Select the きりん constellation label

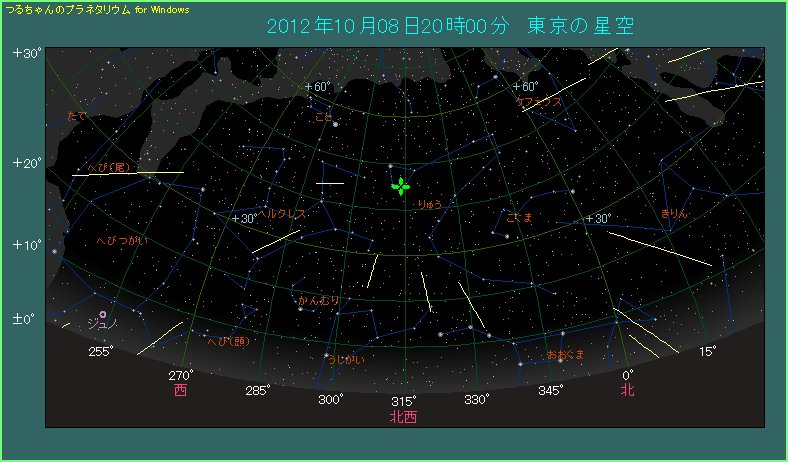[x=674, y=213]
